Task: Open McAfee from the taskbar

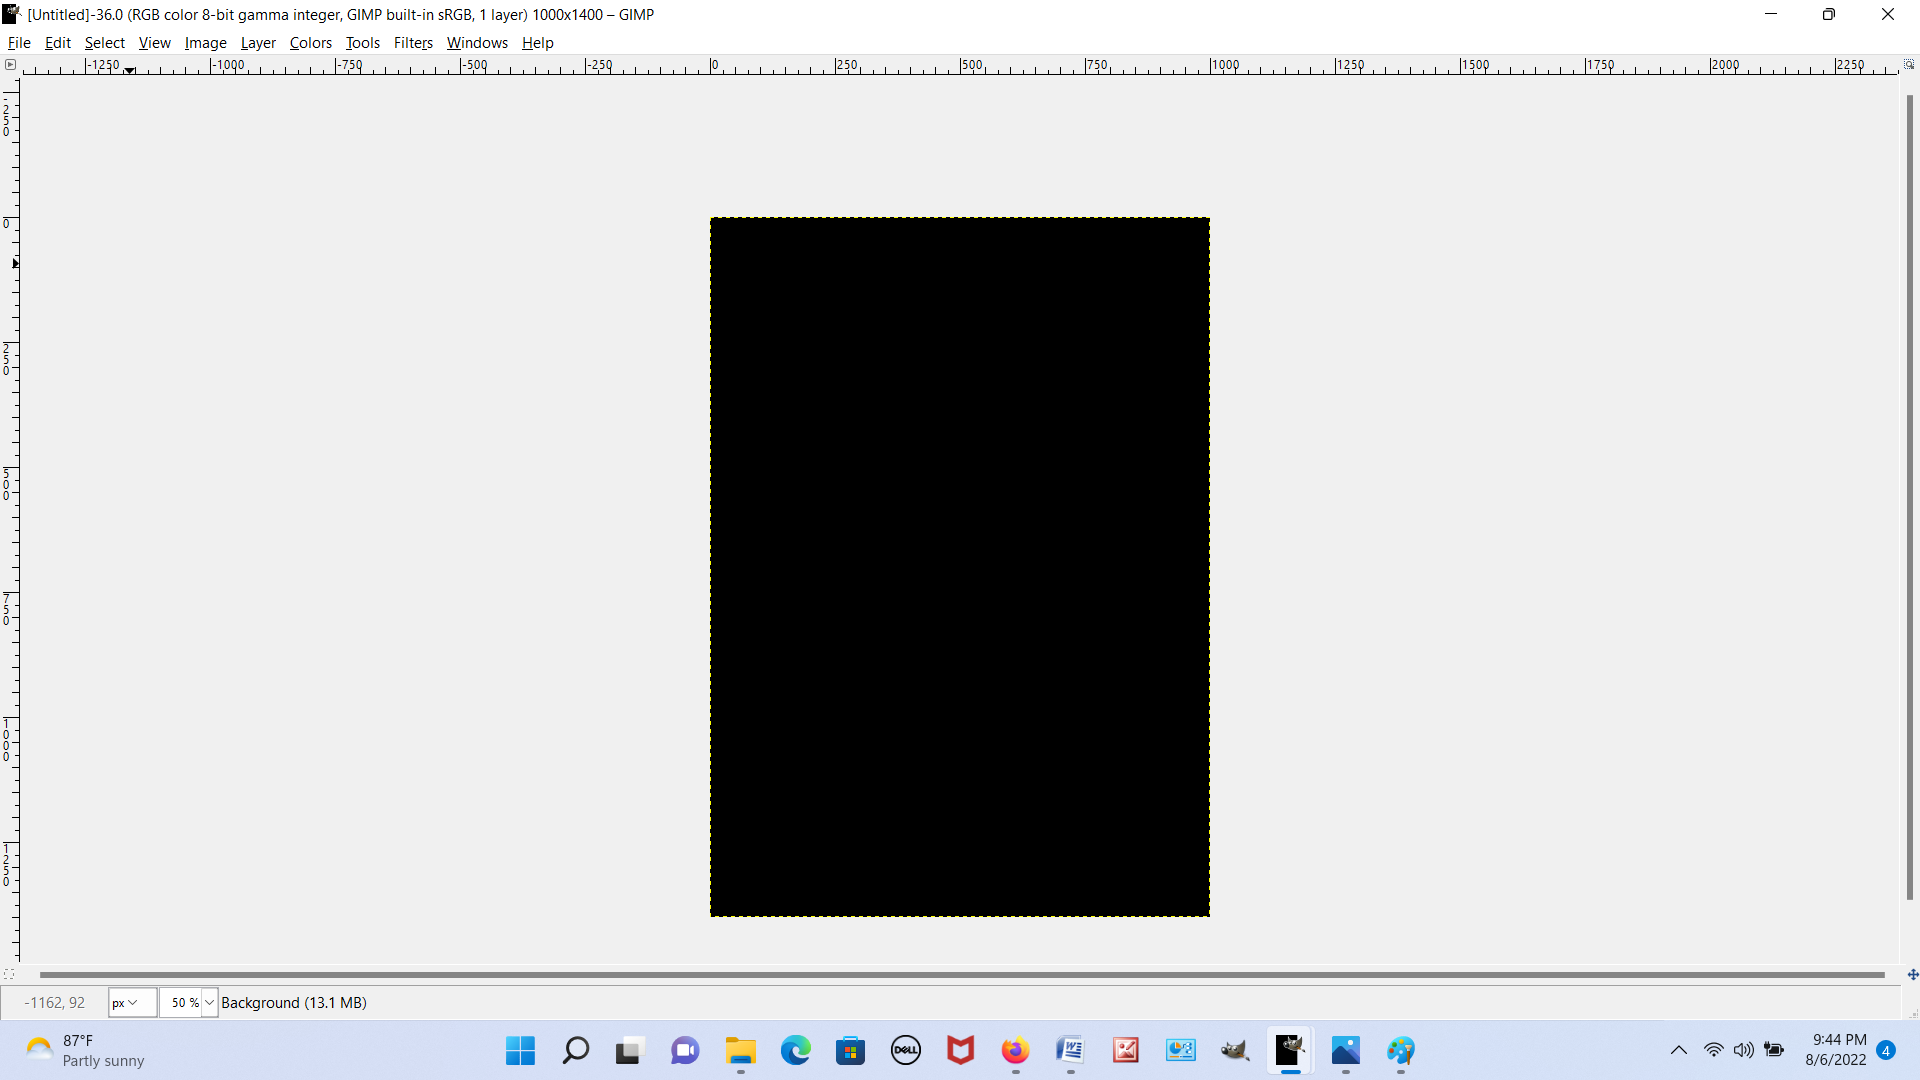Action: pos(961,1051)
